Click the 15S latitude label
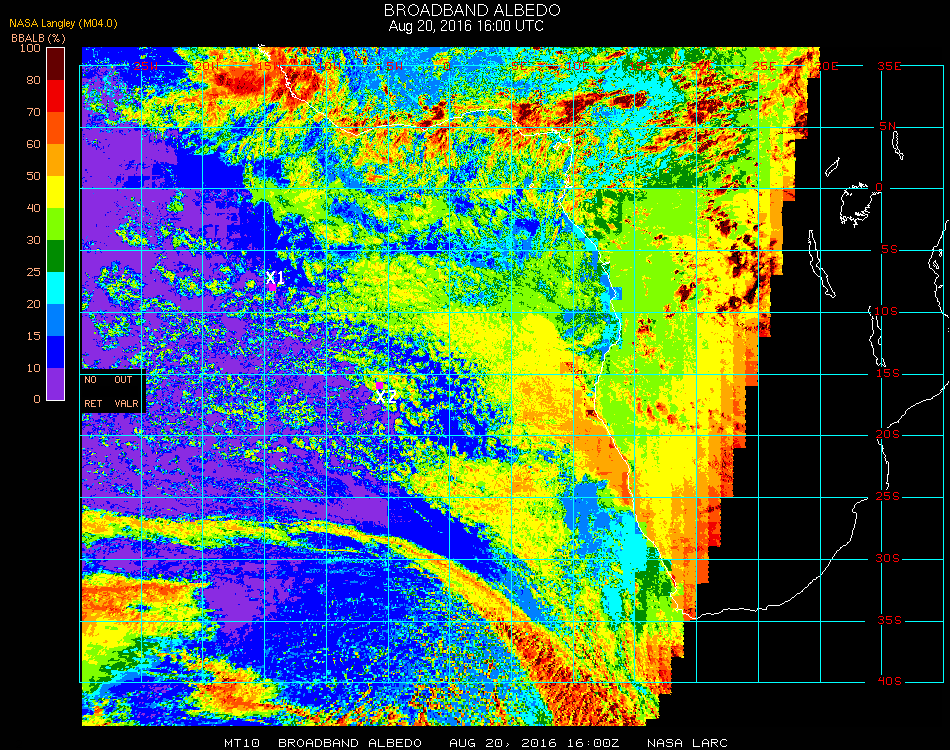 [x=888, y=373]
